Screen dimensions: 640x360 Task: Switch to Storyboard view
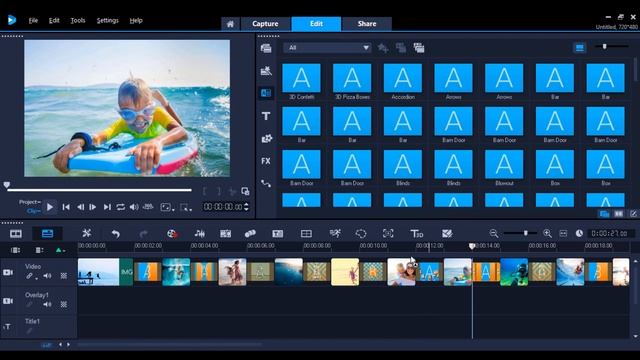16,233
